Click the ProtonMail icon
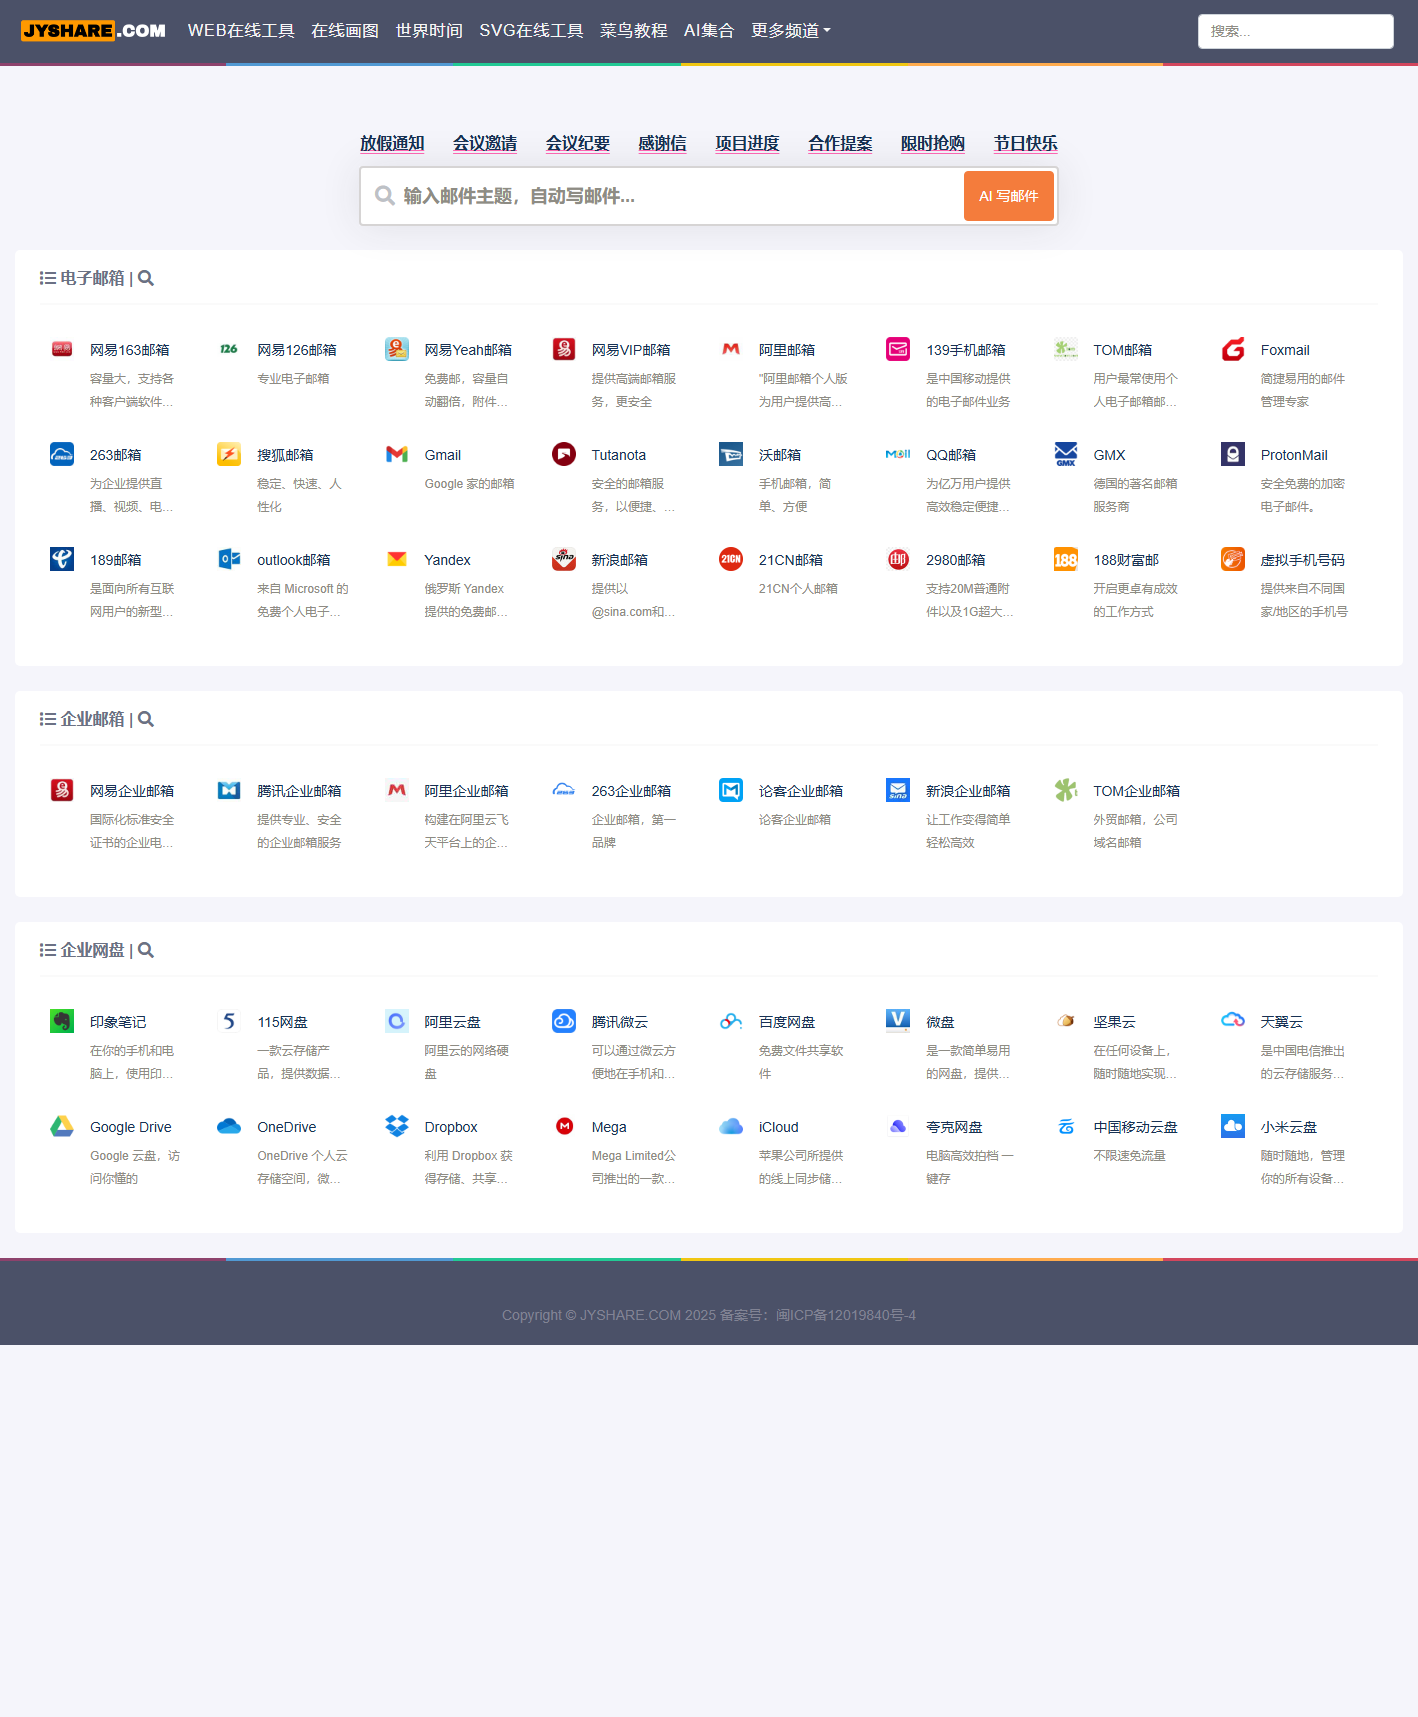The width and height of the screenshot is (1418, 1717). [1233, 455]
